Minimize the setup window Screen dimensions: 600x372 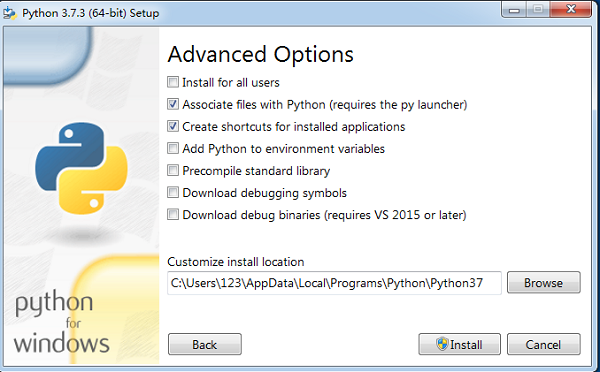(x=514, y=10)
